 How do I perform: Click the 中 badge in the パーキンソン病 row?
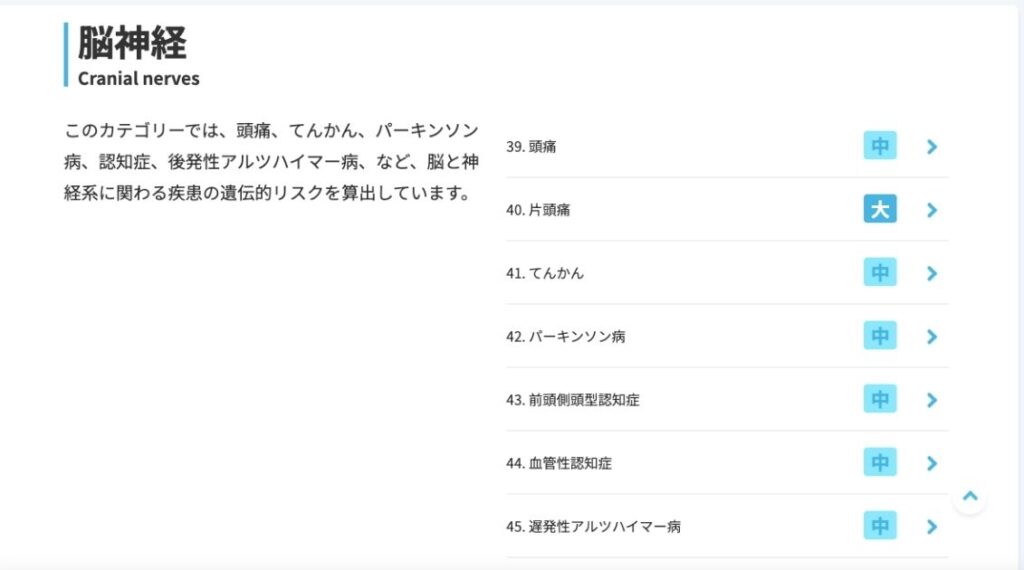880,337
